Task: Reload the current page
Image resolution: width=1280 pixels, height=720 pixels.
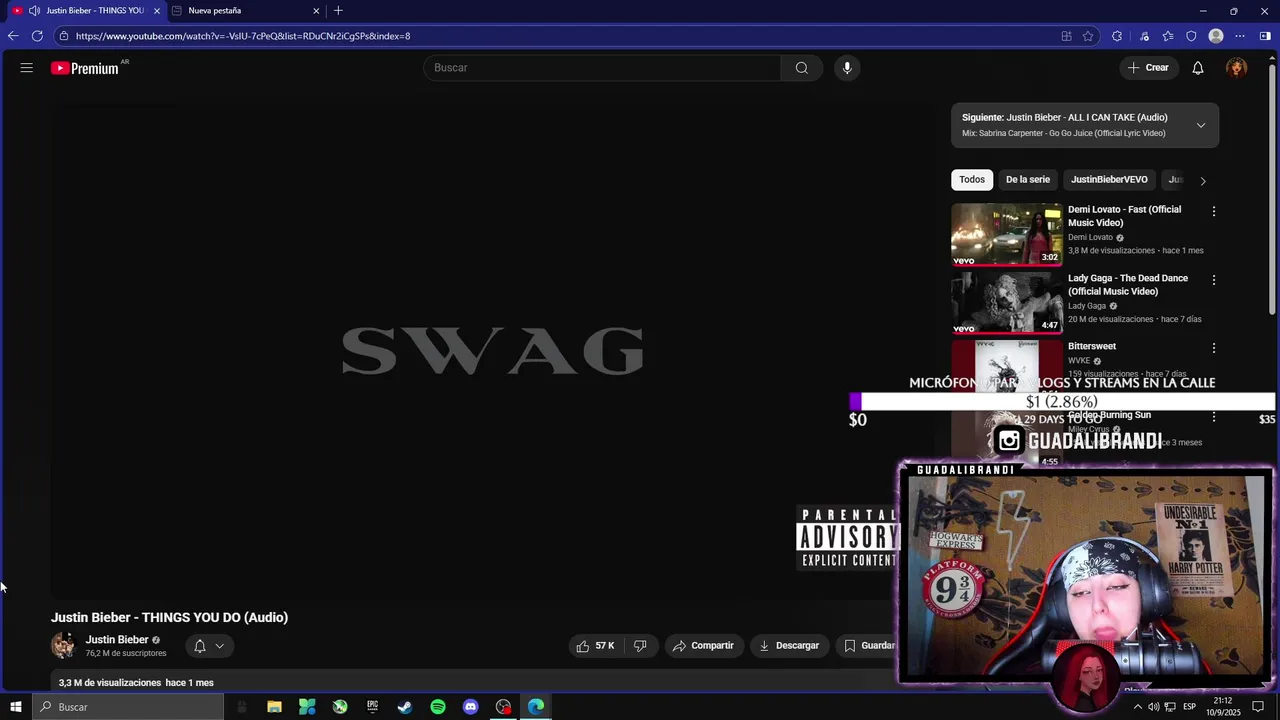Action: 37,36
